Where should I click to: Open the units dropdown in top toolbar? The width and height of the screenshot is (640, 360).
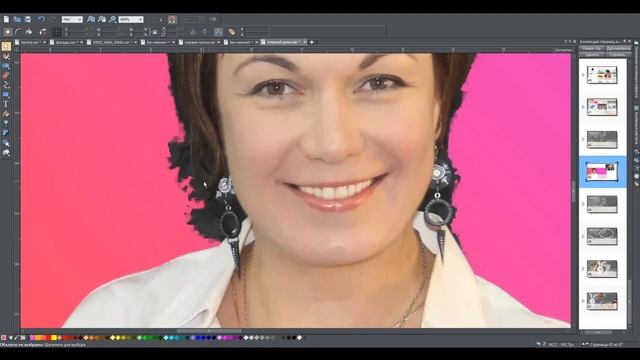coord(72,19)
